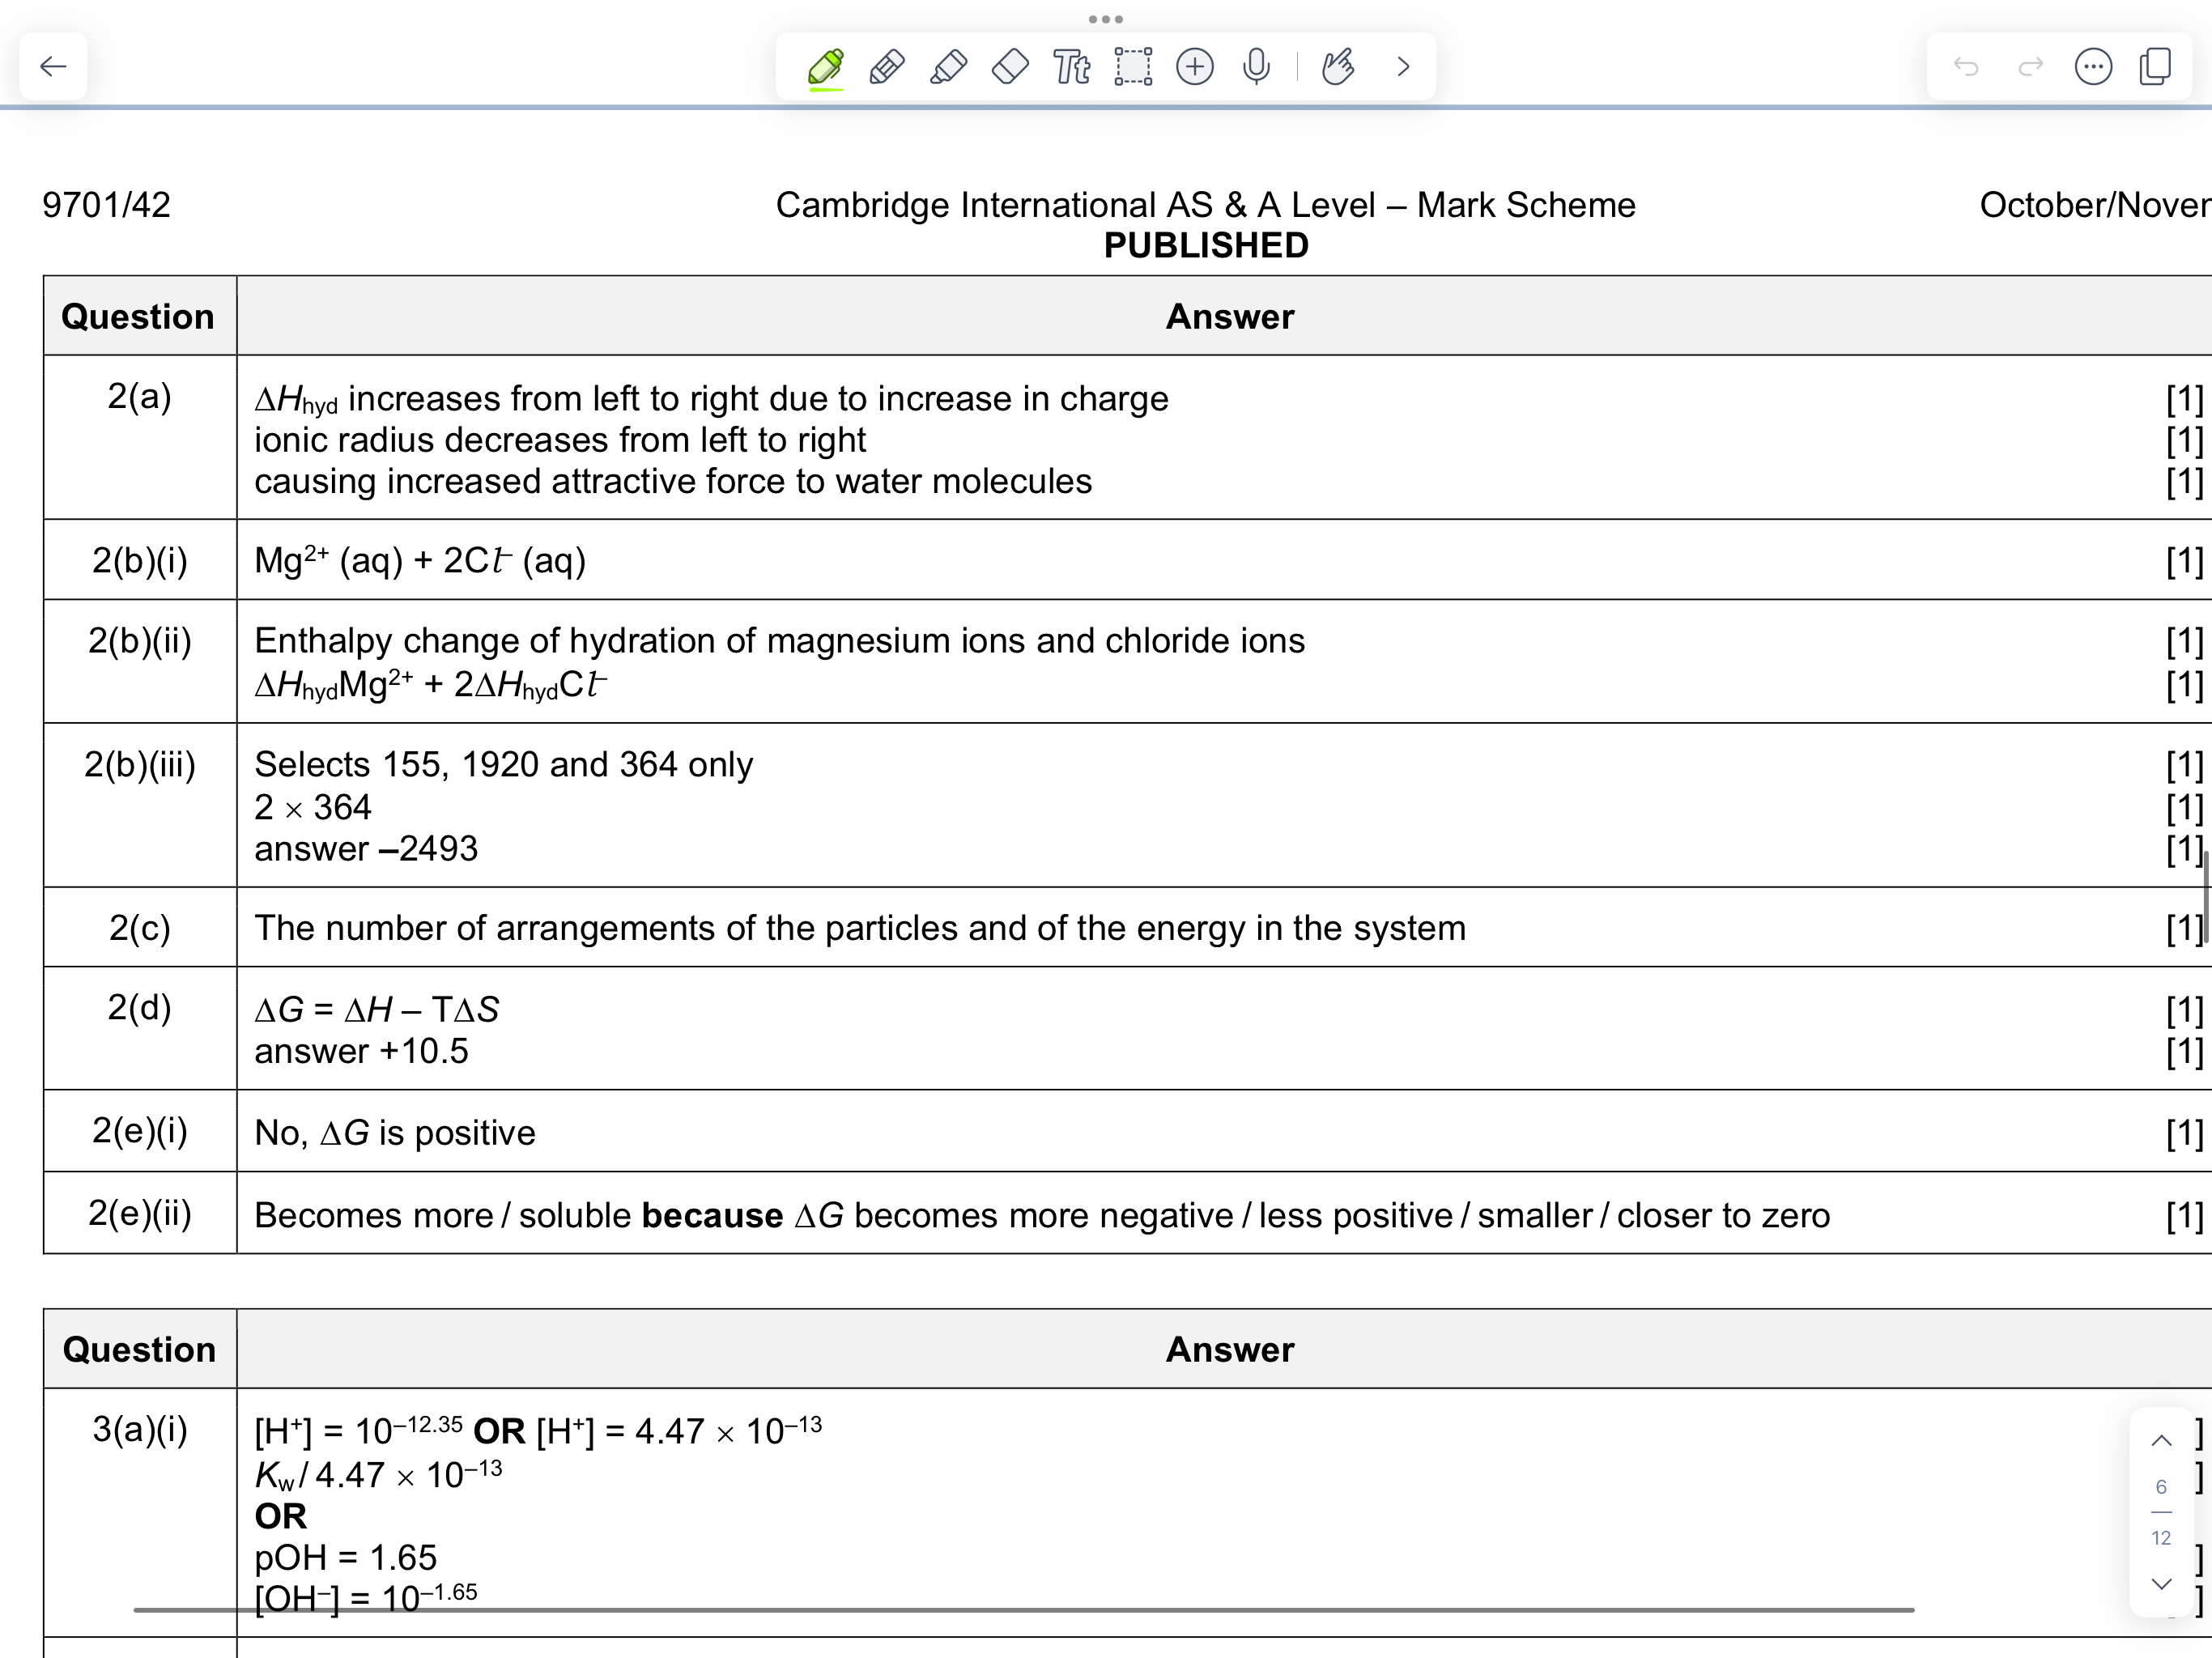The height and width of the screenshot is (1658, 2212).
Task: Open the more options menu
Action: pyautogui.click(x=2093, y=67)
